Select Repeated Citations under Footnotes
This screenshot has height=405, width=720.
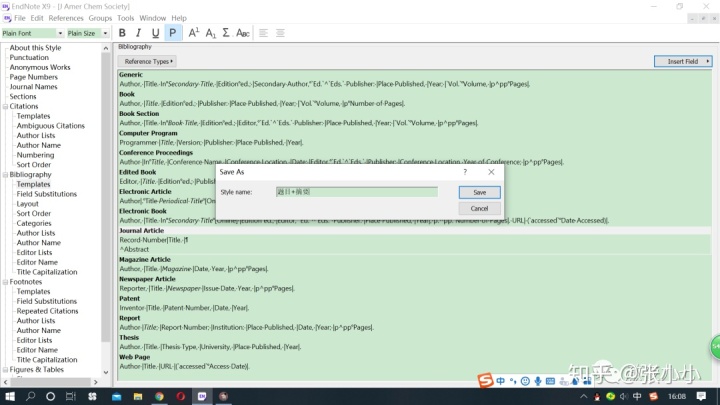pyautogui.click(x=47, y=311)
